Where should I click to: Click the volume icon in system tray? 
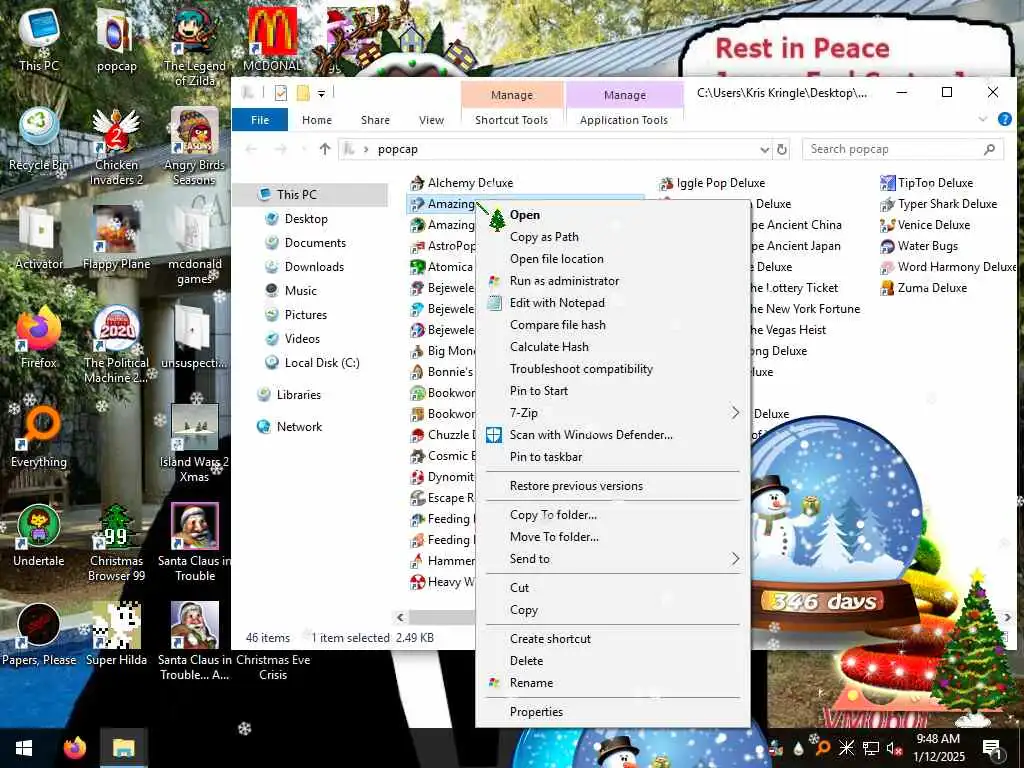pos(894,748)
